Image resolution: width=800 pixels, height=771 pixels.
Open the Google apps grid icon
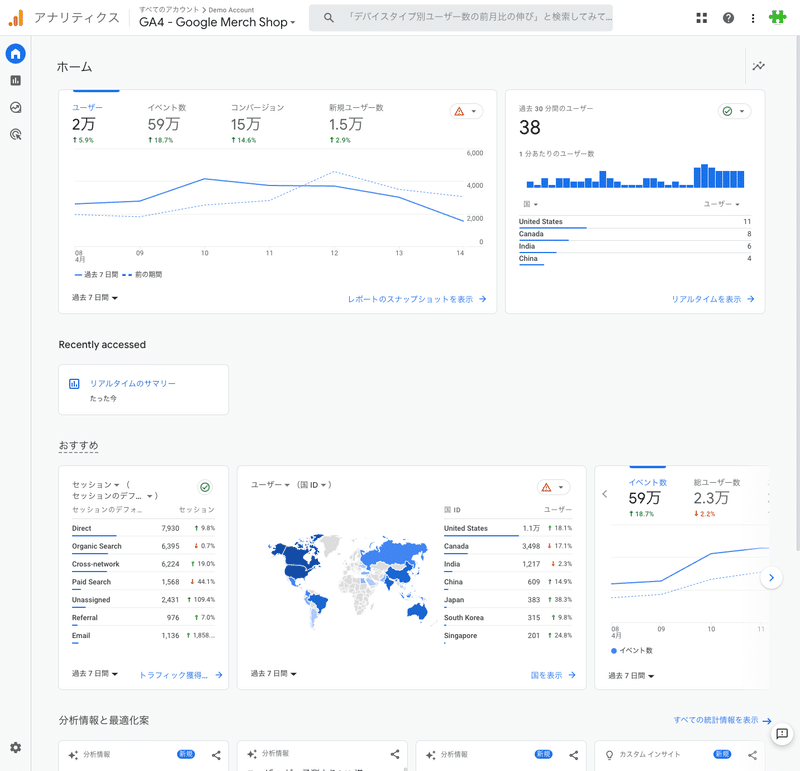coord(702,18)
